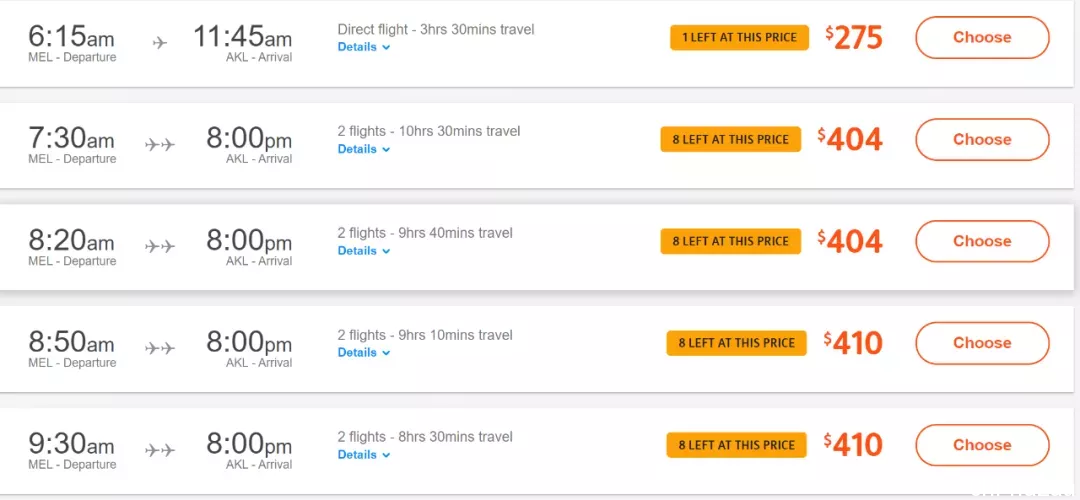
Task: Choose the 8:20am flight for $404
Action: (982, 241)
